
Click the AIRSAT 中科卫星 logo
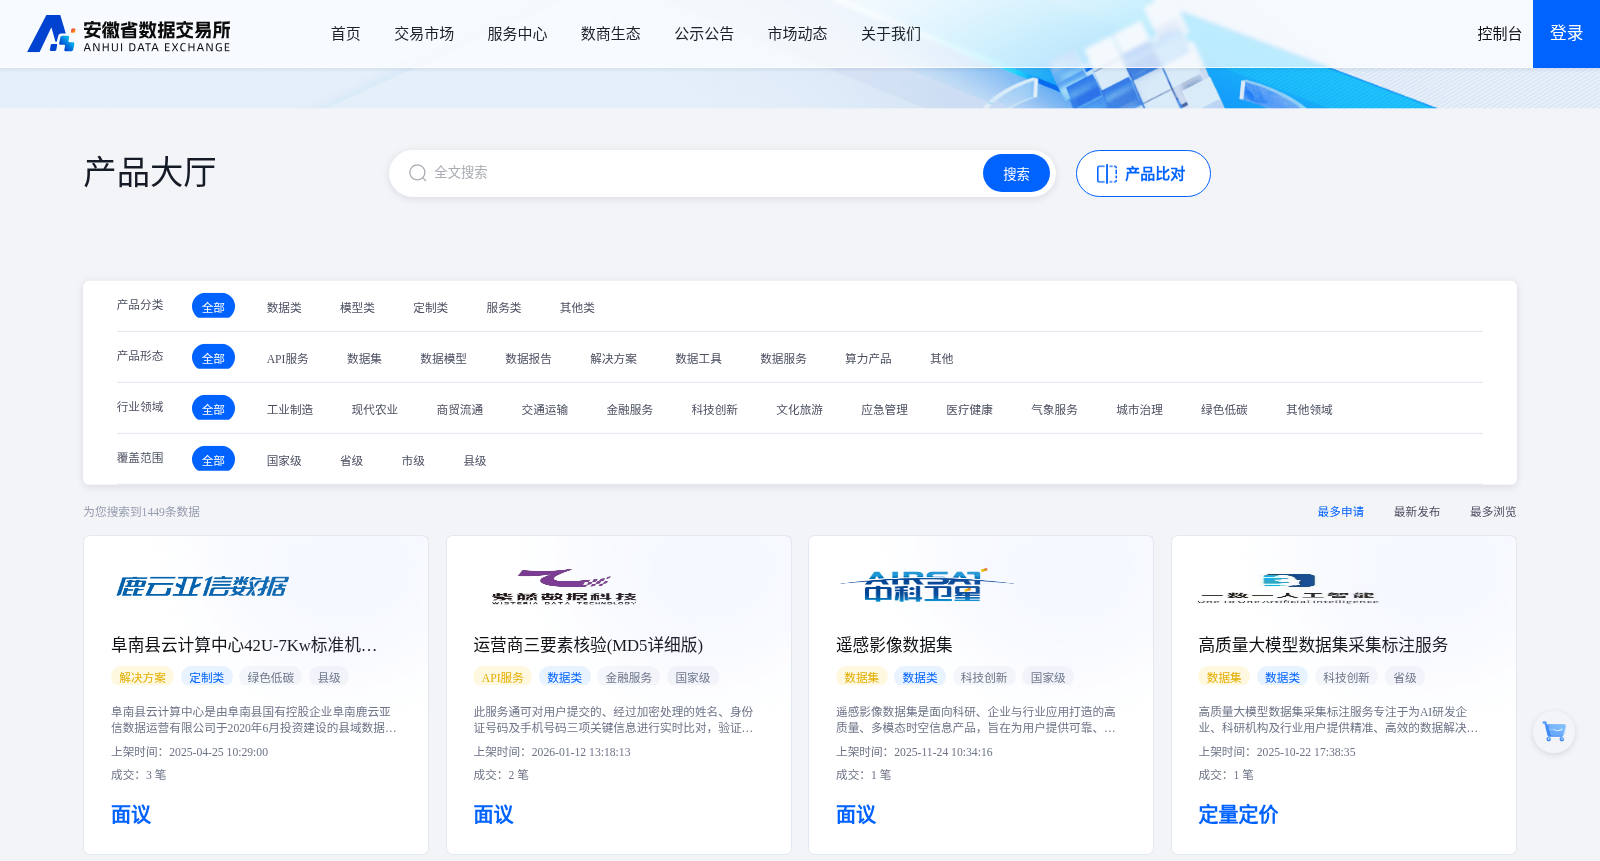pos(926,586)
